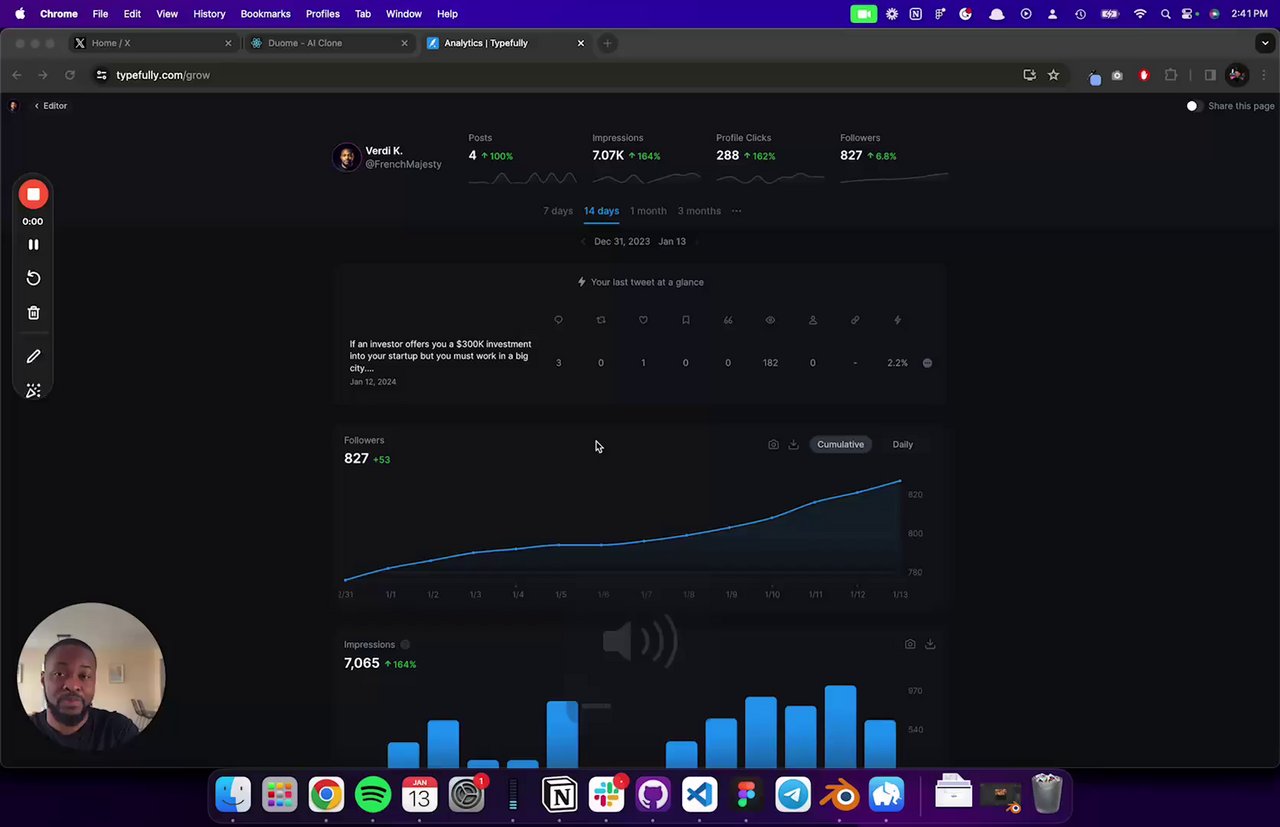1280x827 pixels.
Task: Go to the previous date period arrow
Action: point(584,242)
